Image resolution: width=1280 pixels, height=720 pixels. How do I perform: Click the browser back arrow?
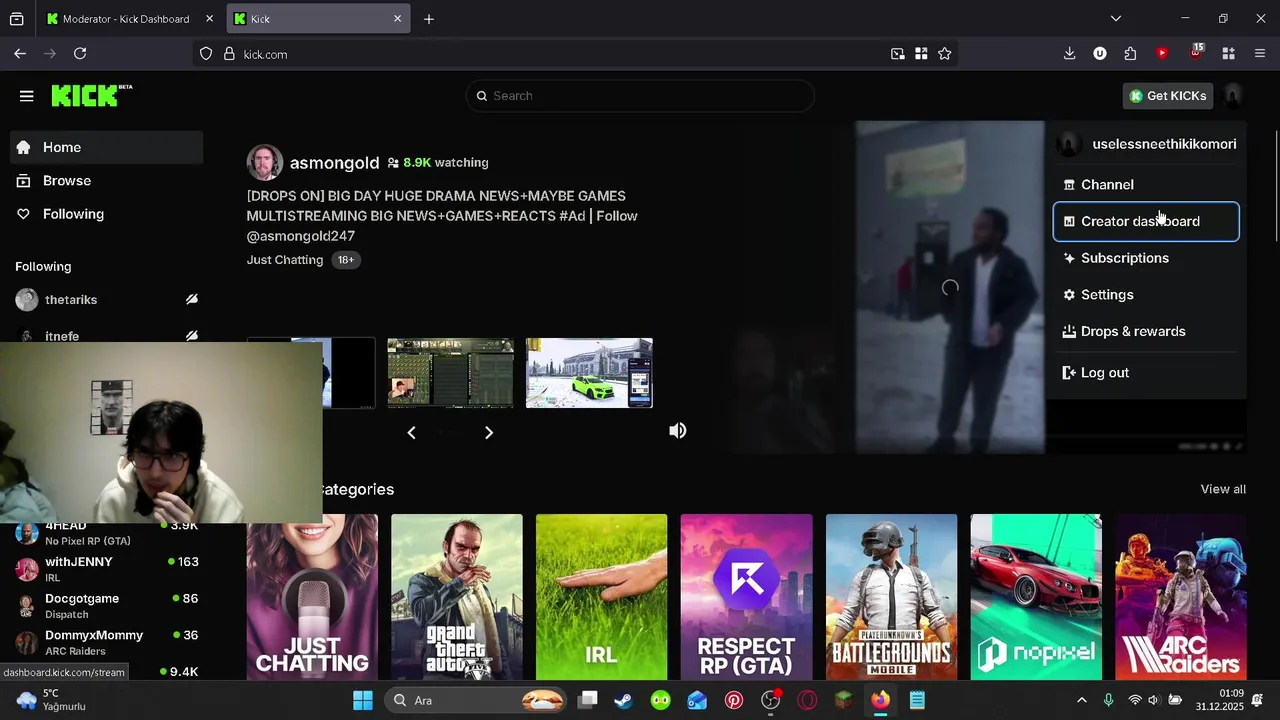[x=20, y=54]
